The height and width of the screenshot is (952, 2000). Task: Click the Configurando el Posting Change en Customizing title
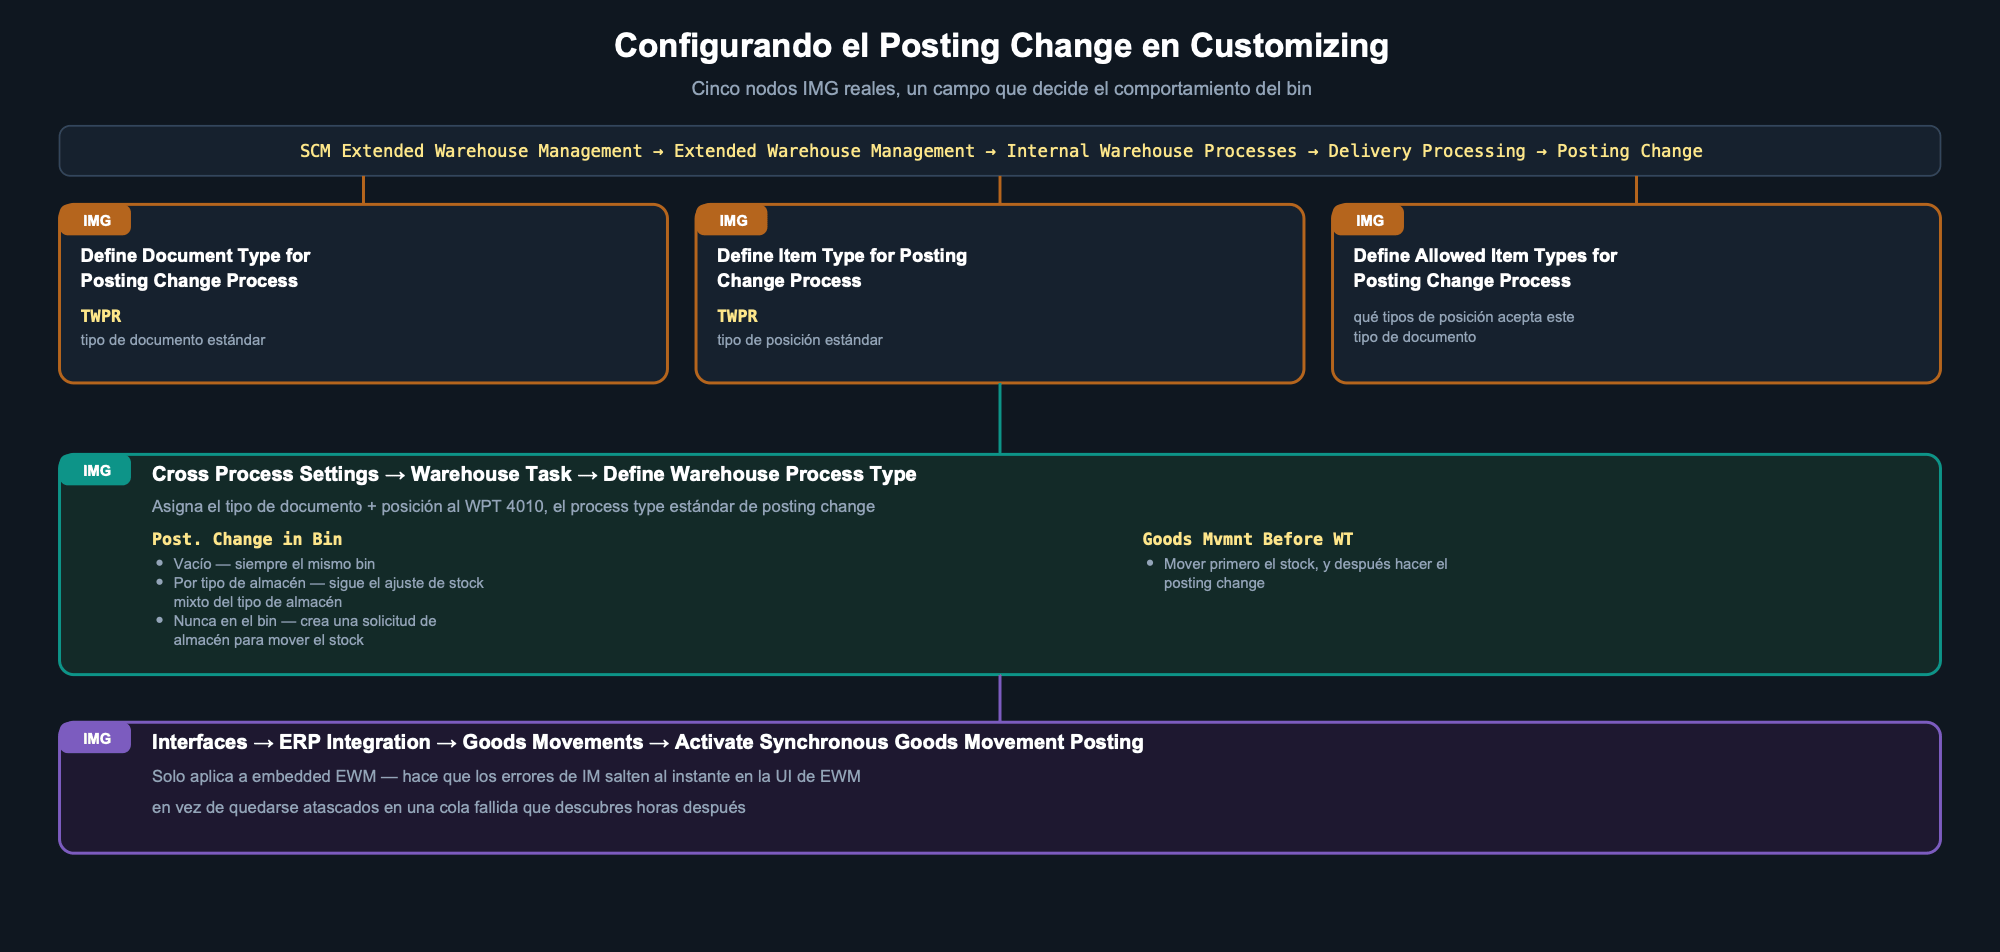[1001, 46]
